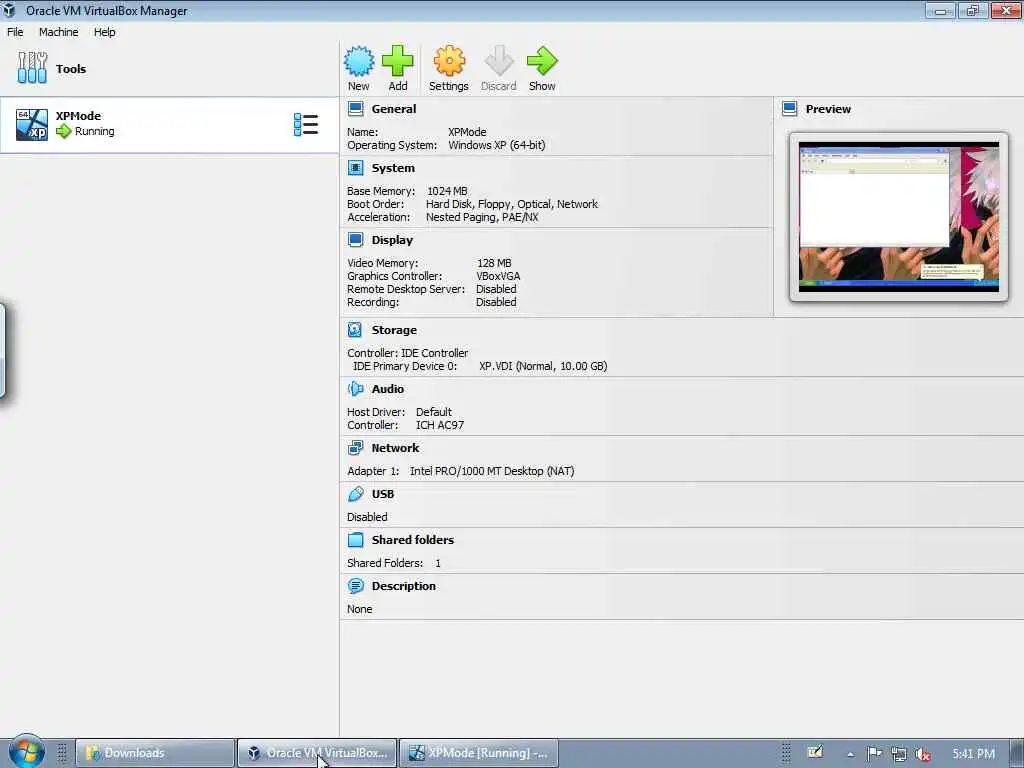Click the Description section speech bubble icon
The width and height of the screenshot is (1024, 768).
[355, 586]
